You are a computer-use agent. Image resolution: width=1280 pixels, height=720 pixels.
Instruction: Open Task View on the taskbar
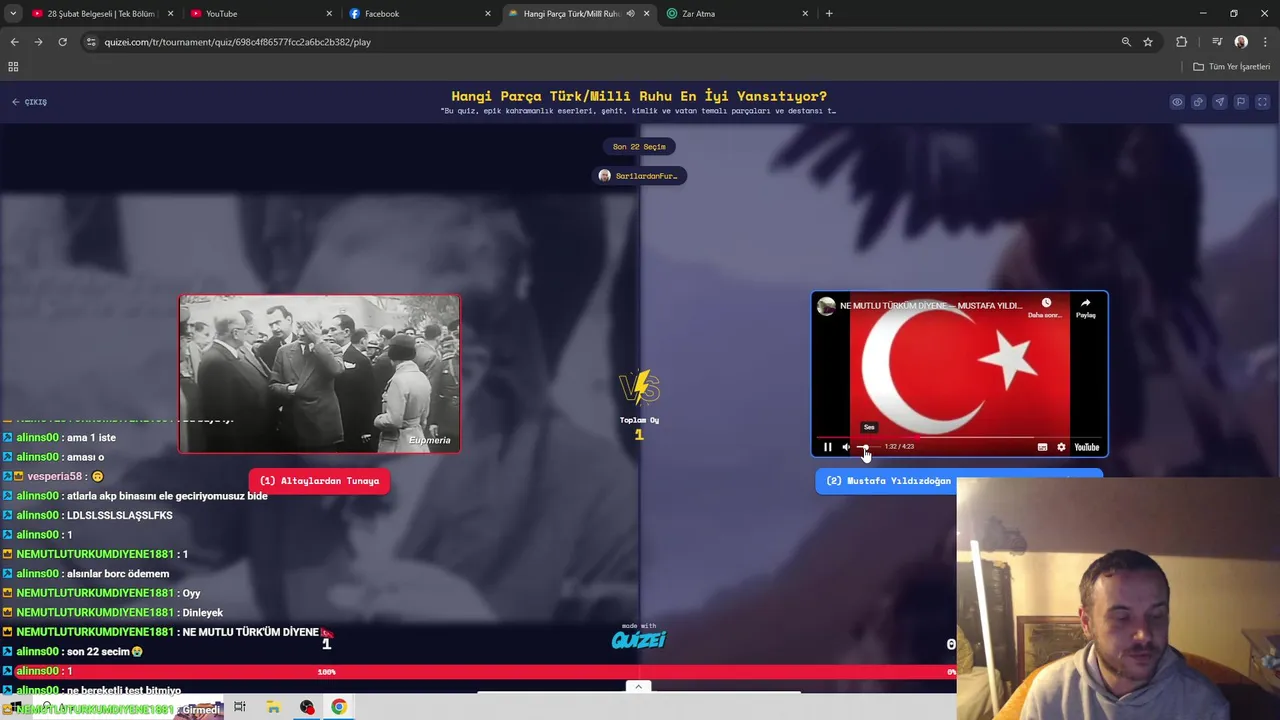click(x=239, y=707)
